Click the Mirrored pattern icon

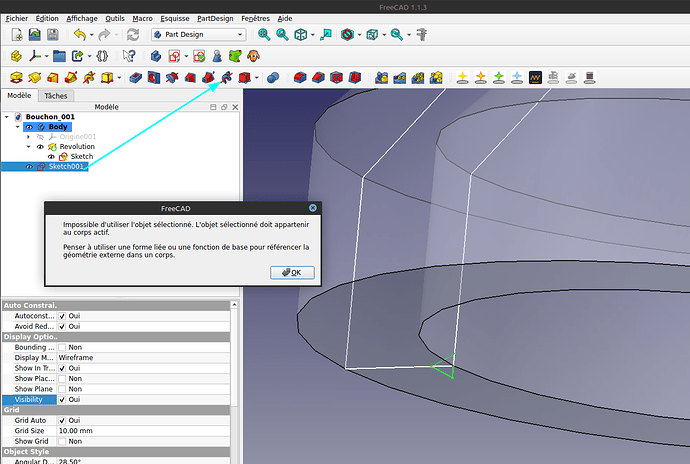382,78
